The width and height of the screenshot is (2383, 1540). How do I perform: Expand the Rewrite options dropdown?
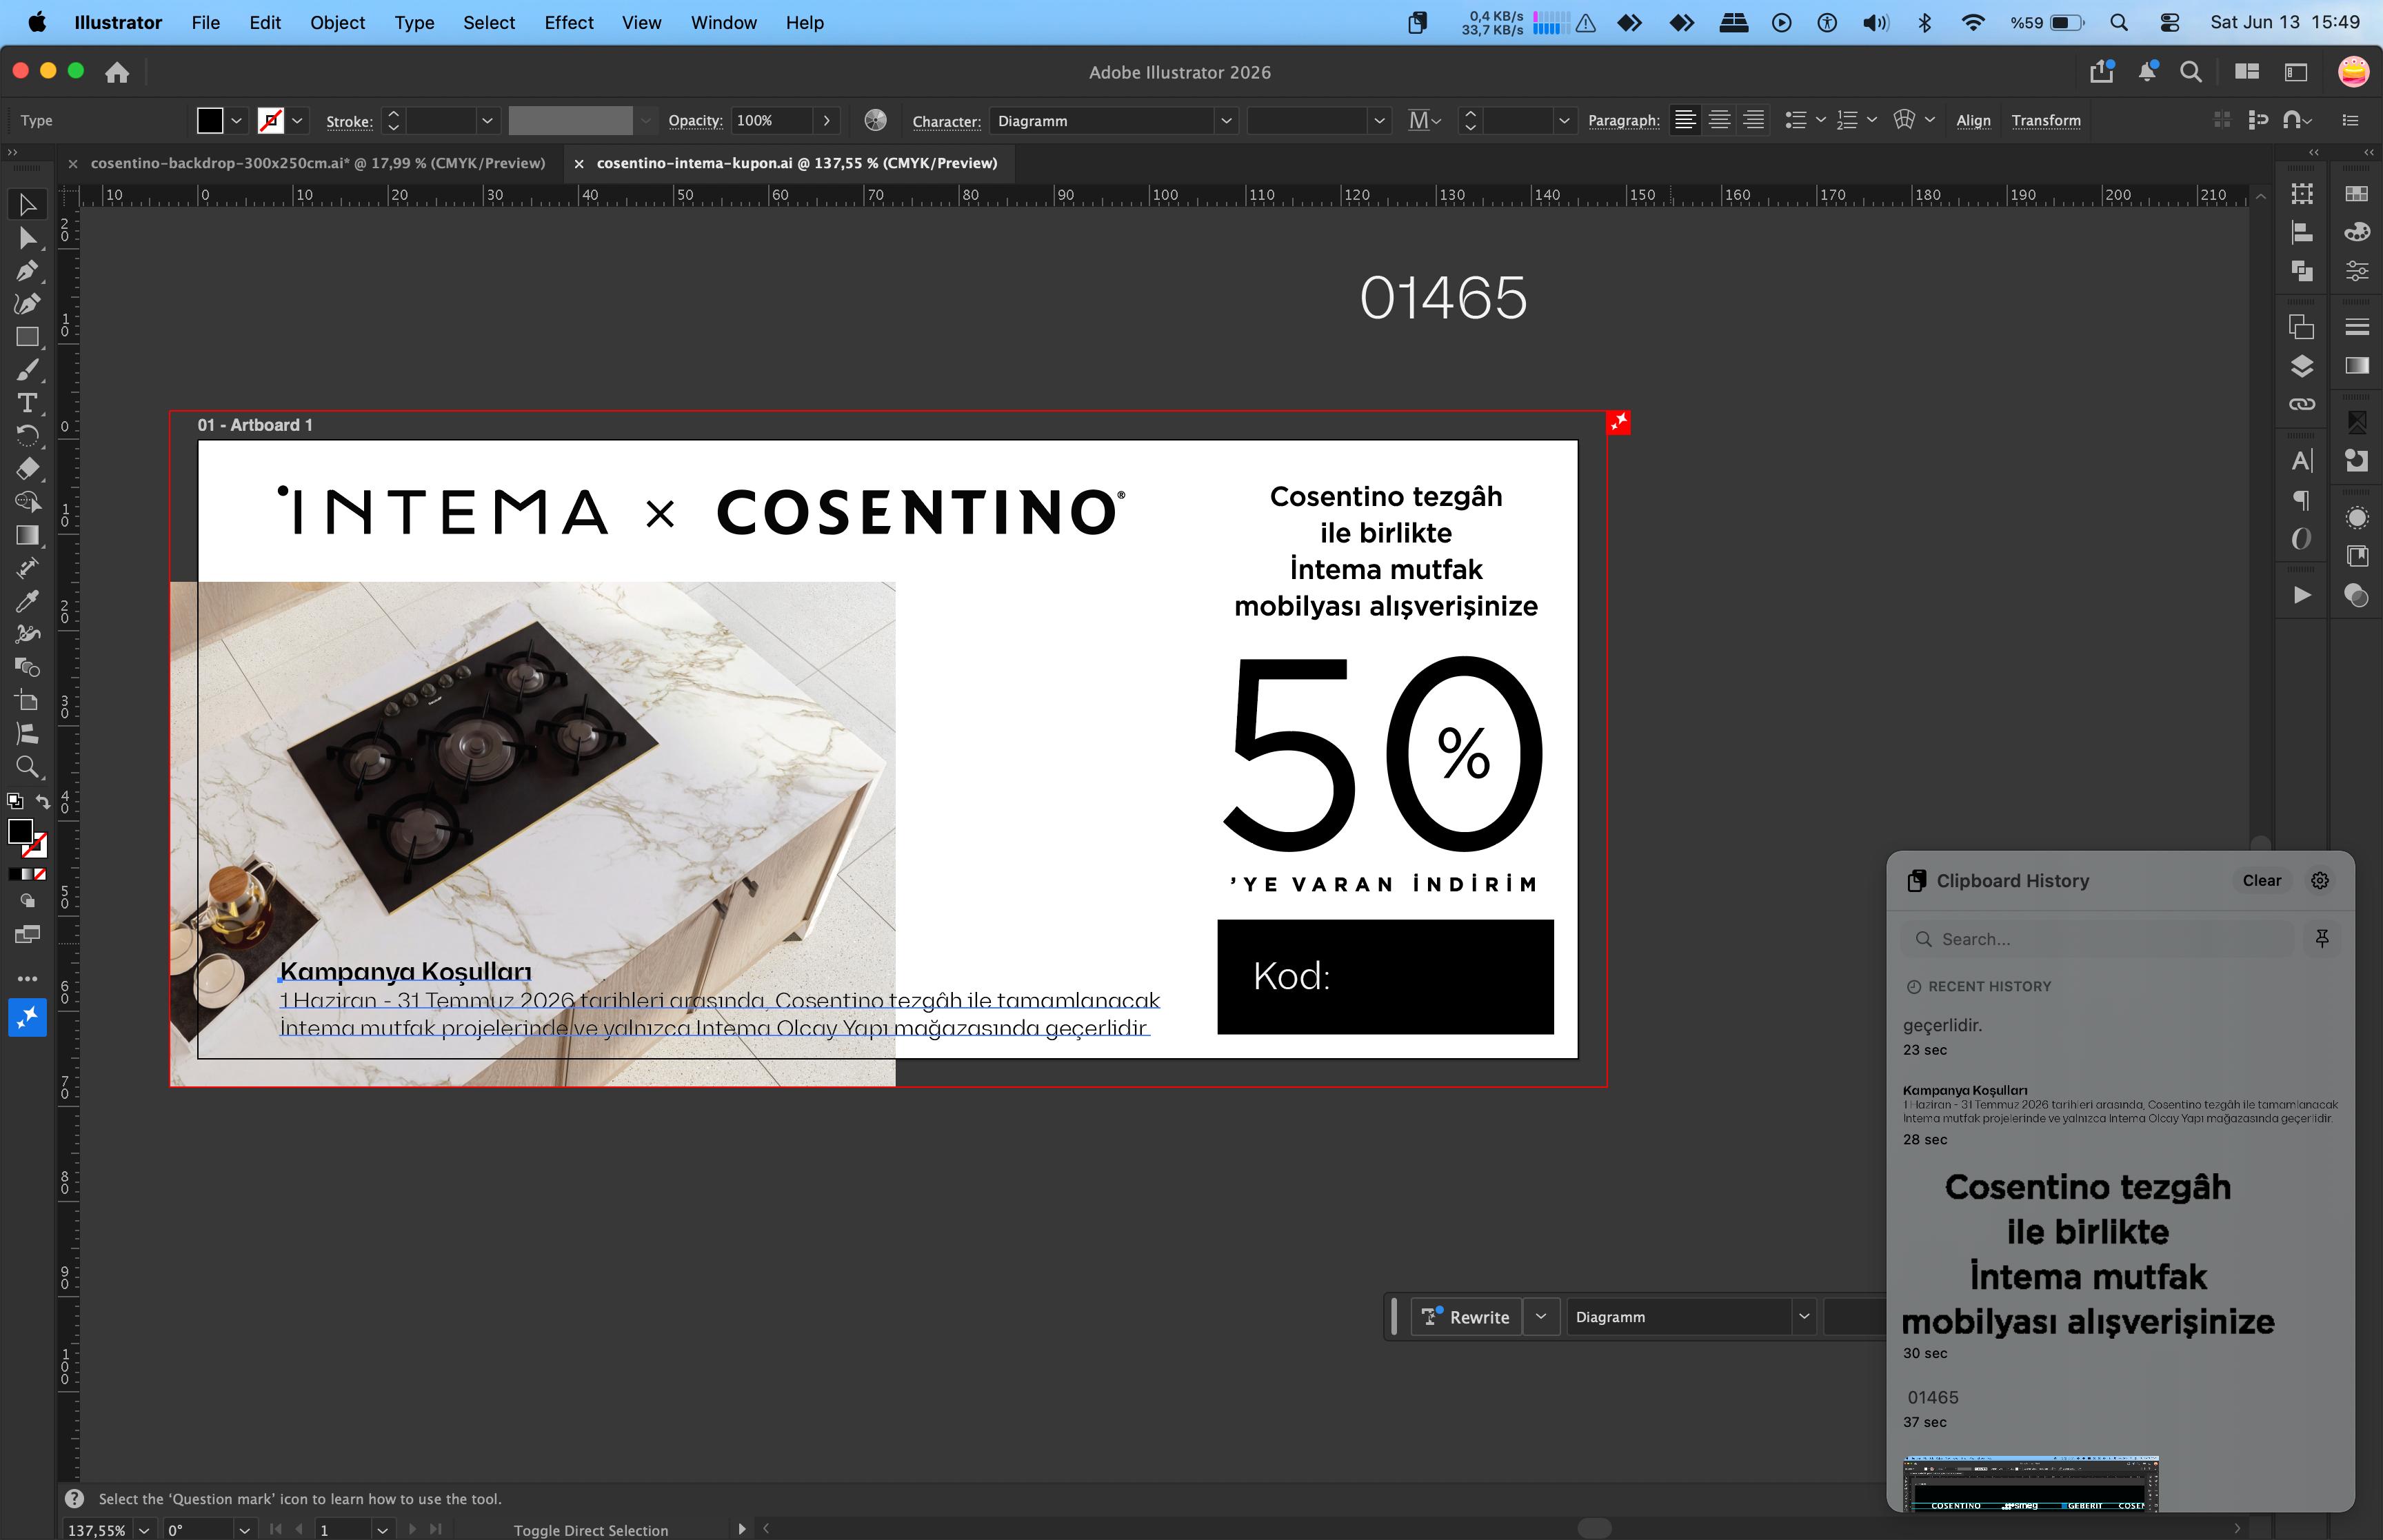point(1541,1316)
